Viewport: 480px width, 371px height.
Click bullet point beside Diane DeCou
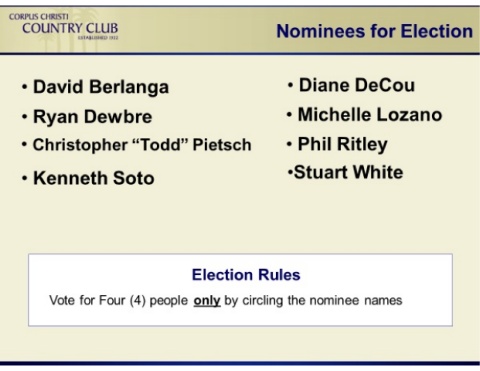tap(290, 85)
